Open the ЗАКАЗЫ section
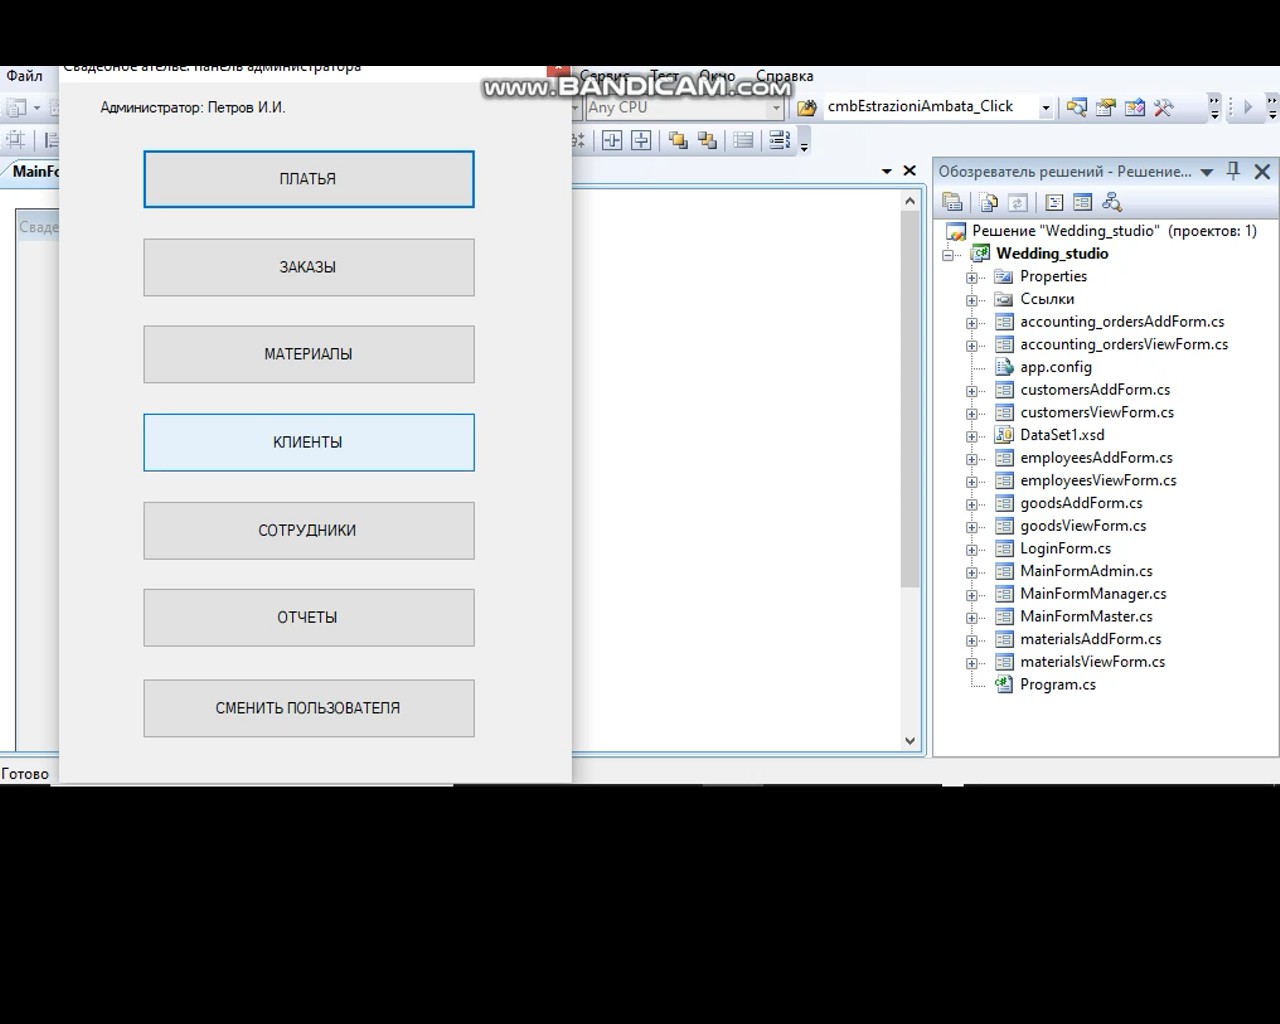This screenshot has height=1024, width=1280. coord(308,267)
